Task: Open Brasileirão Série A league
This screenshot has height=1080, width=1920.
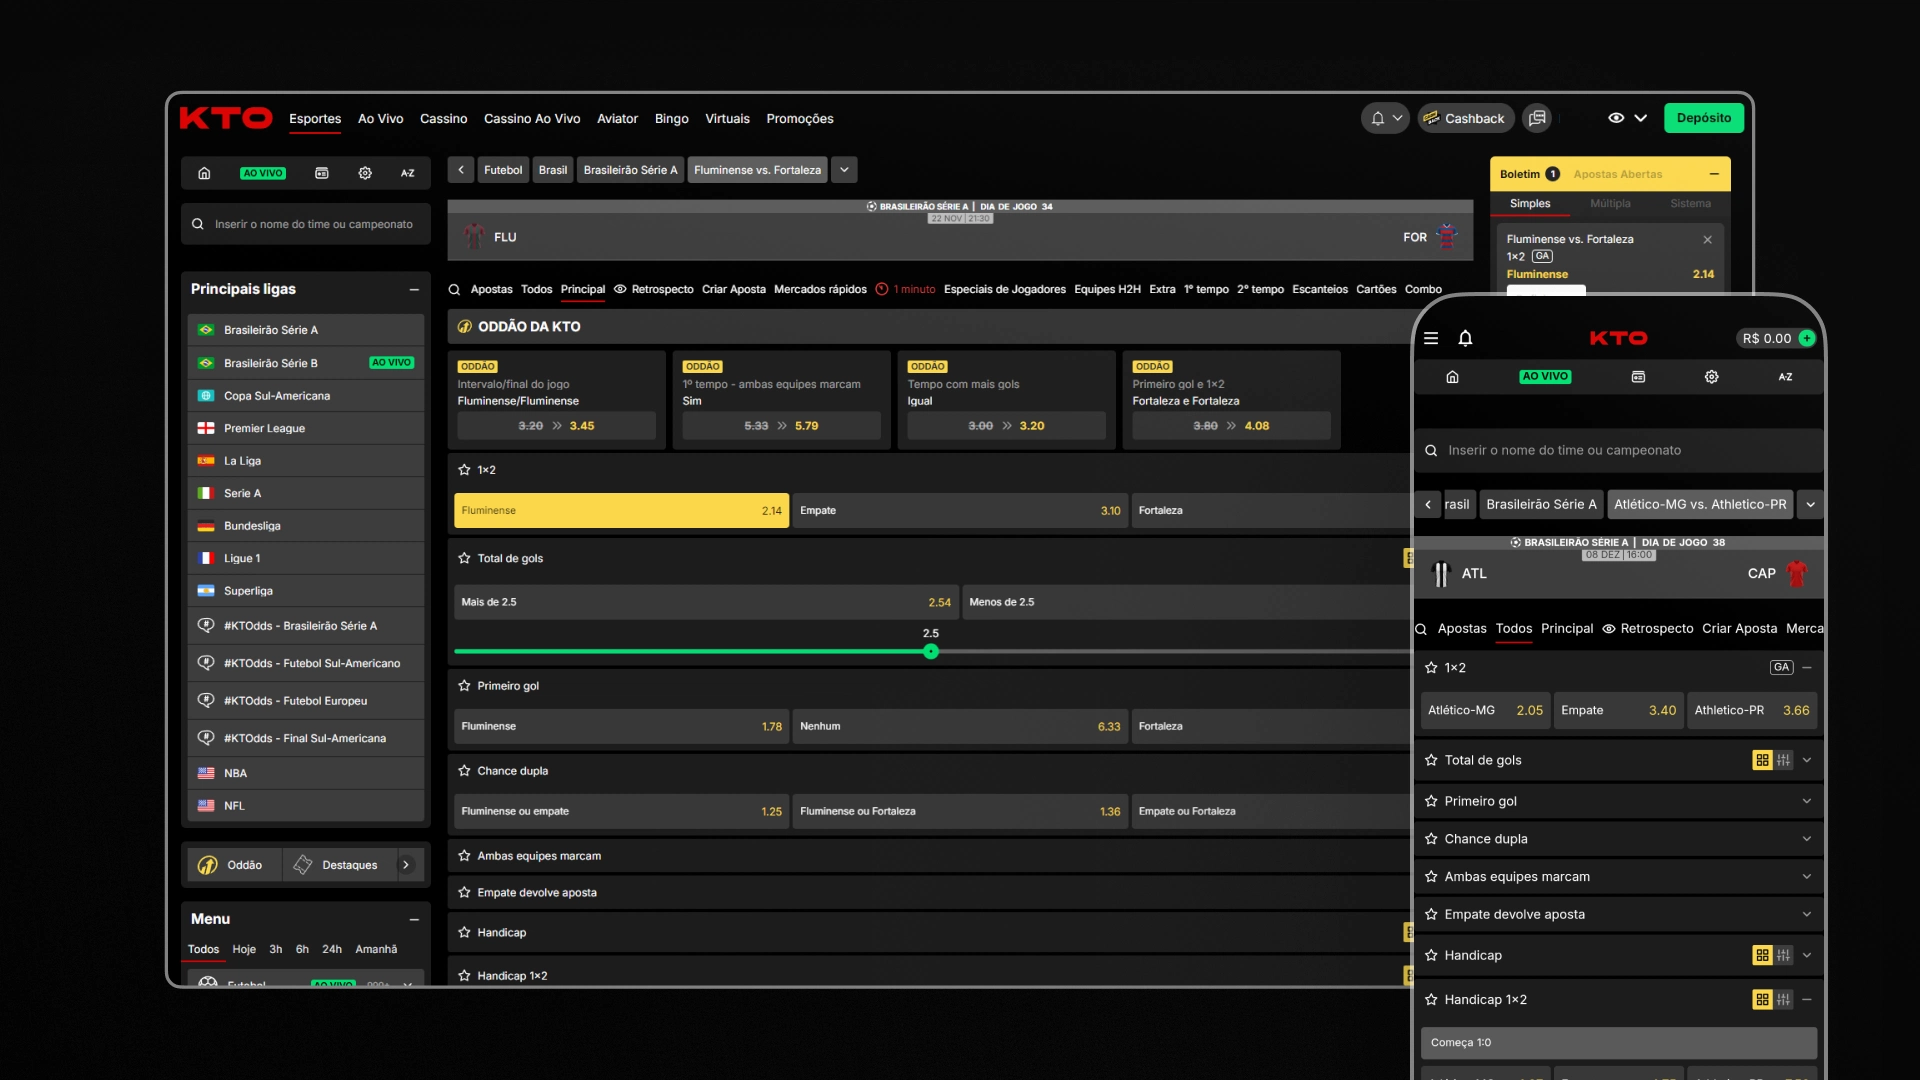Action: point(306,330)
